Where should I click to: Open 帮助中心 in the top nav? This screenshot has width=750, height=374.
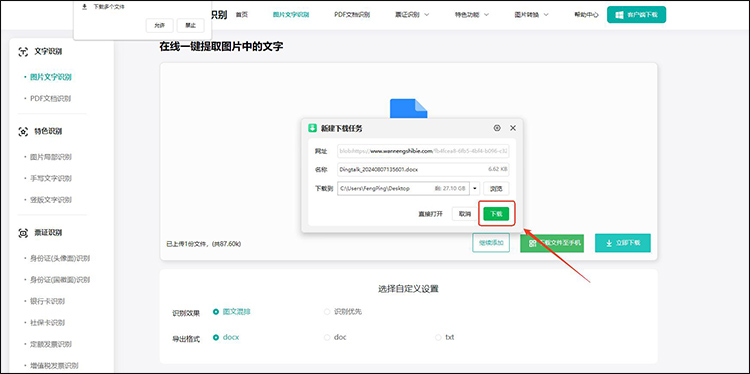pyautogui.click(x=586, y=14)
